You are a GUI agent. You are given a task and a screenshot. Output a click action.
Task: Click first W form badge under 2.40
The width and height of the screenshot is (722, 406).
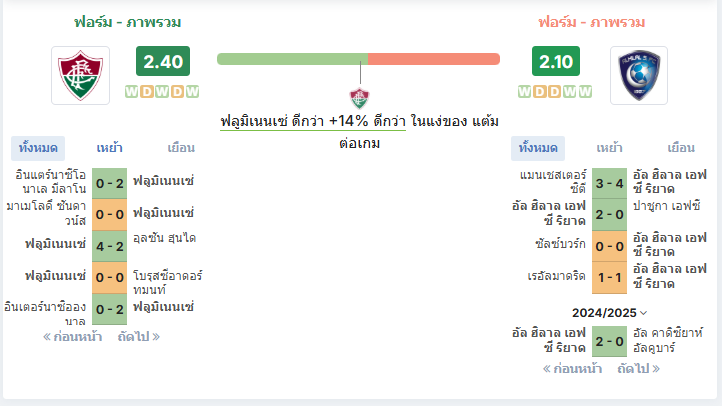132,92
